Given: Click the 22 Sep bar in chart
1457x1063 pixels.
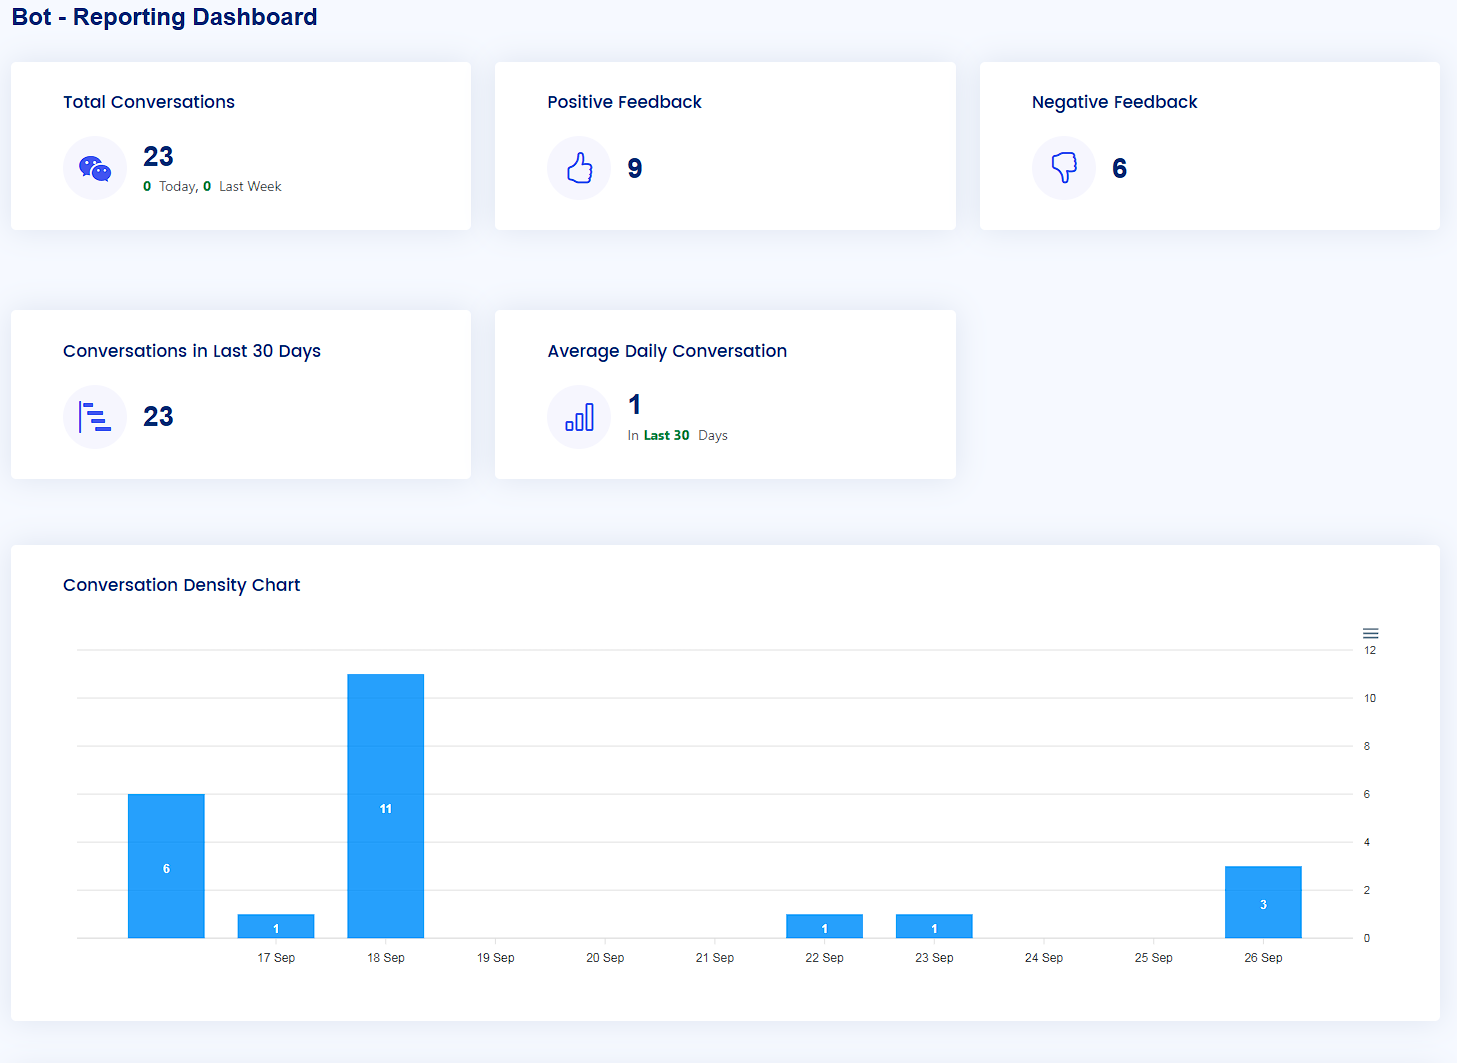Looking at the screenshot, I should coord(824,926).
